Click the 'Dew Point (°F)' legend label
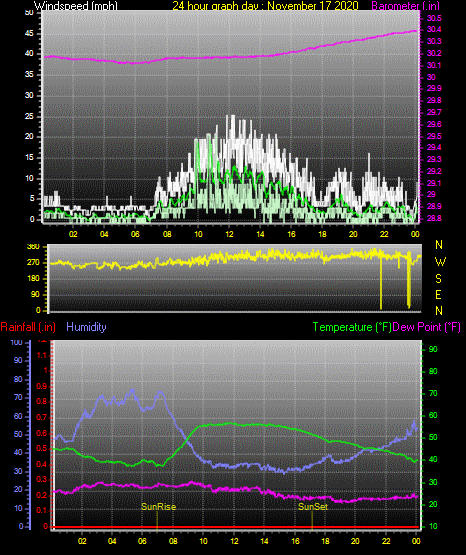Screen dimensions: 466x555 (x=427, y=327)
